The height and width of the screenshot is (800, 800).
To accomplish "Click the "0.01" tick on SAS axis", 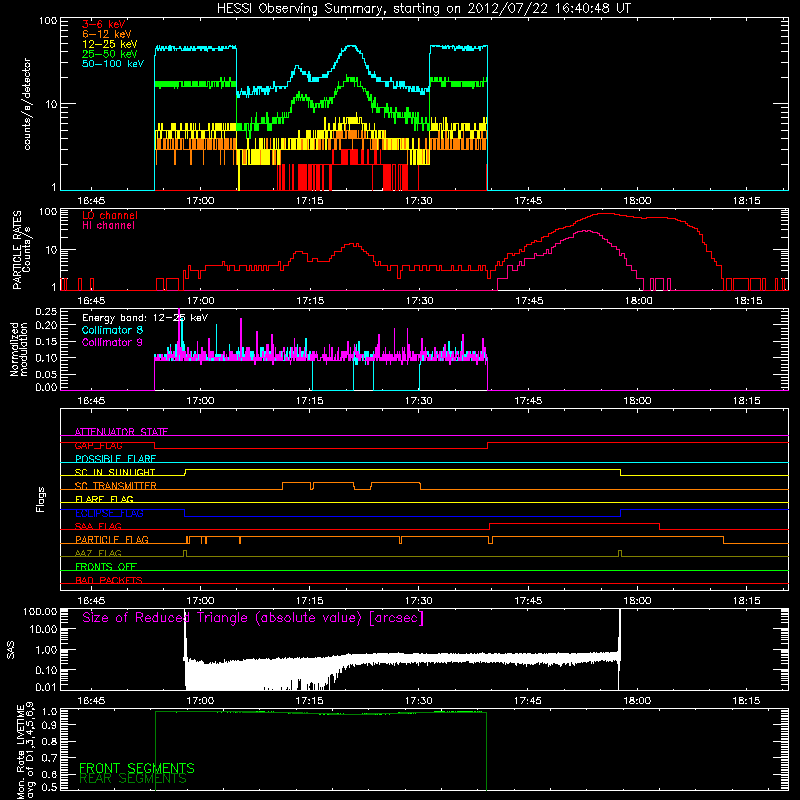I will (46, 687).
